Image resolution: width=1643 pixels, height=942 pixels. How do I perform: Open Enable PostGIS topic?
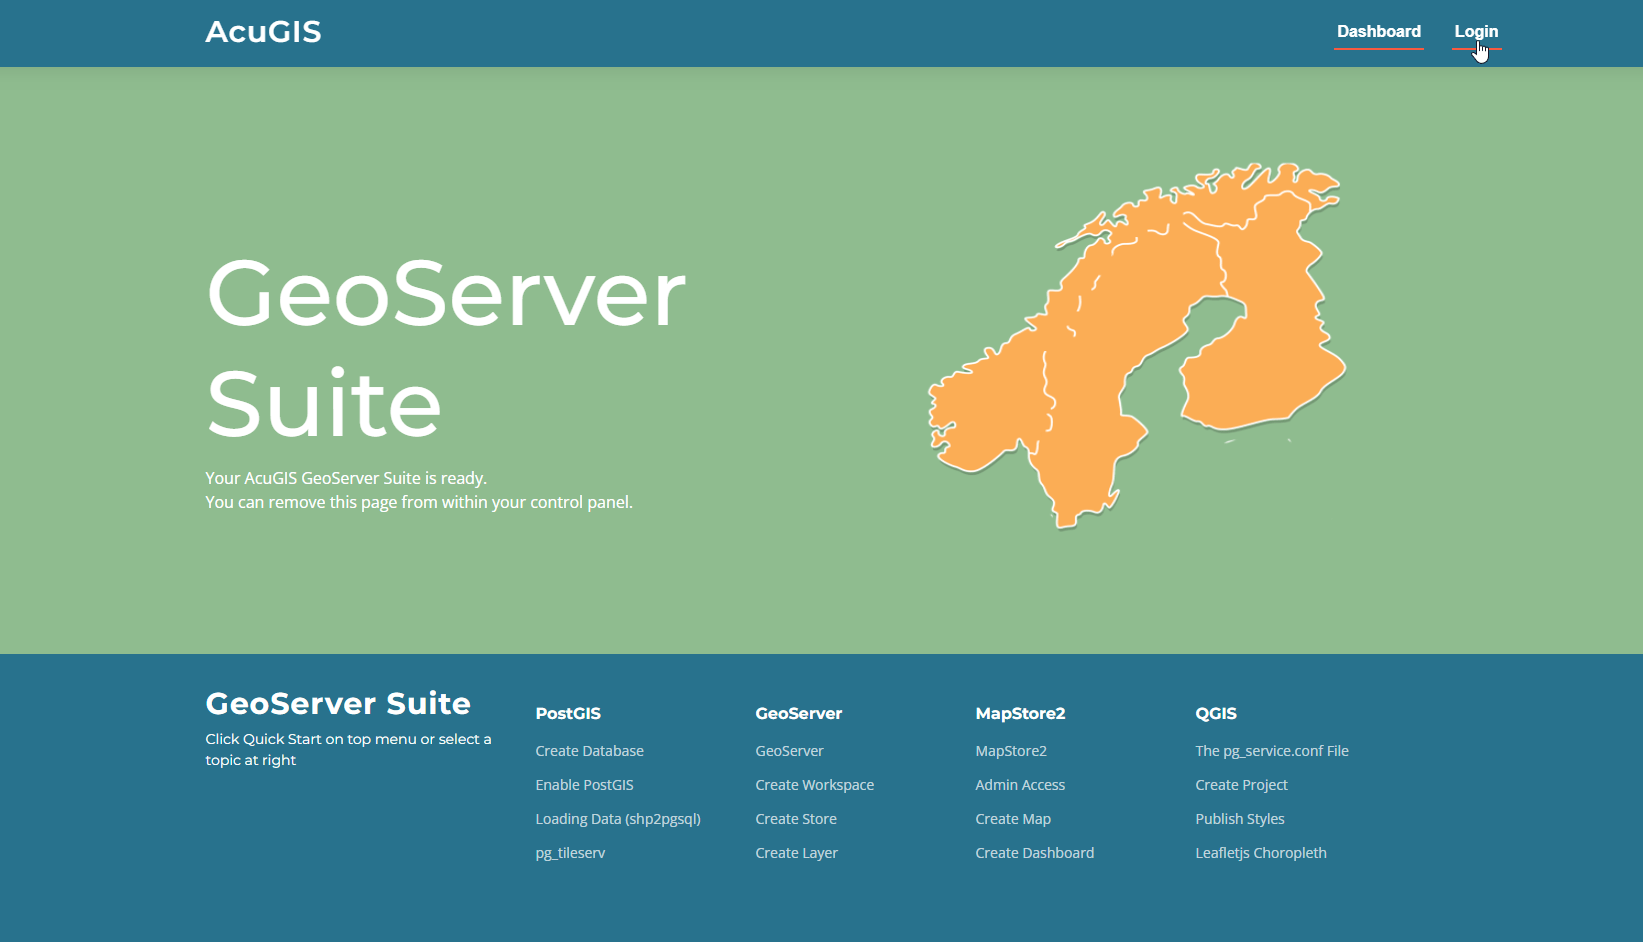[x=584, y=785]
